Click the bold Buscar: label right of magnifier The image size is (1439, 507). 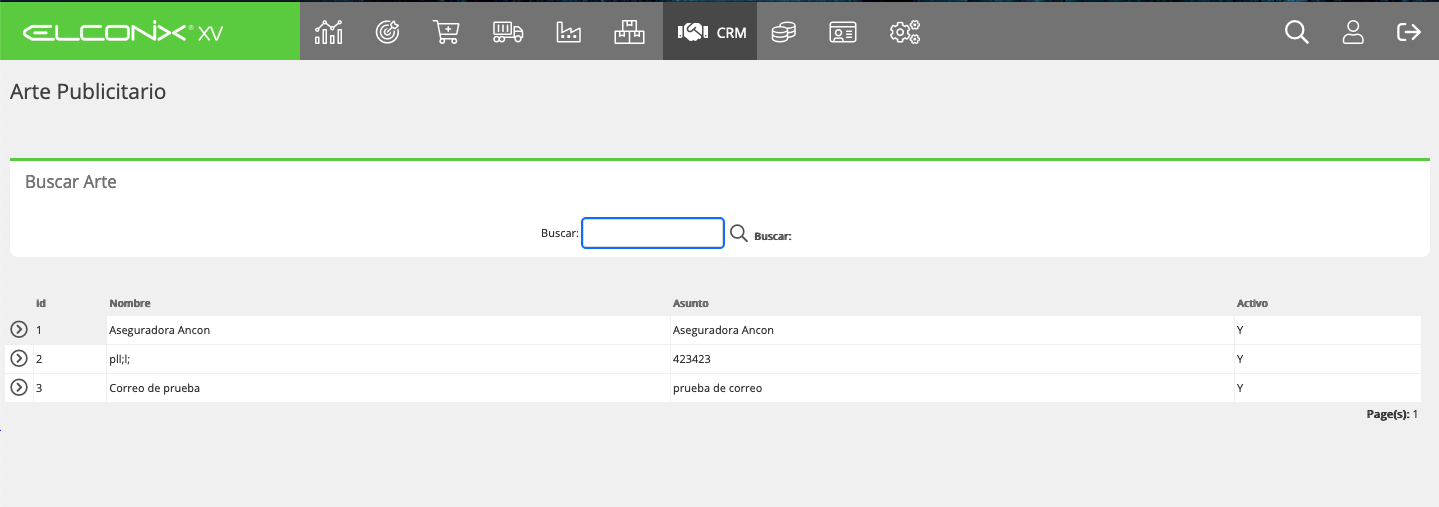773,237
